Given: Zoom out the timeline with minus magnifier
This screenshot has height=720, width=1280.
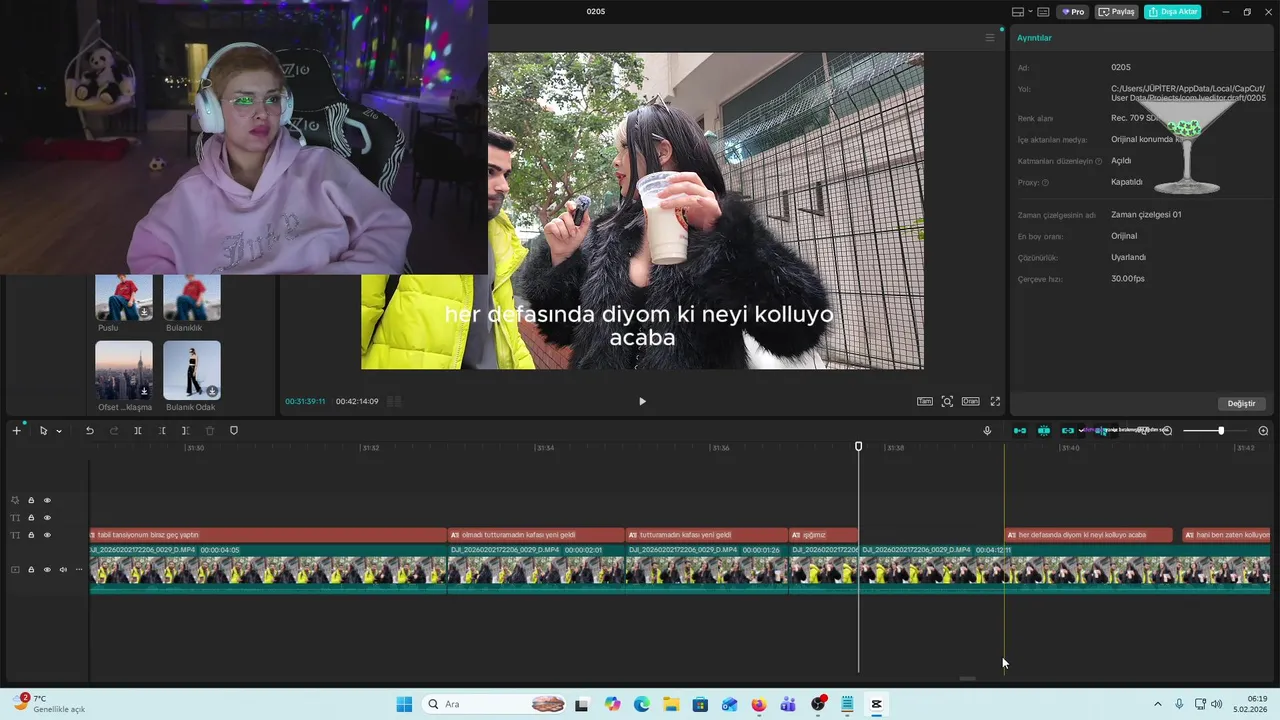Looking at the screenshot, I should pyautogui.click(x=1167, y=431).
